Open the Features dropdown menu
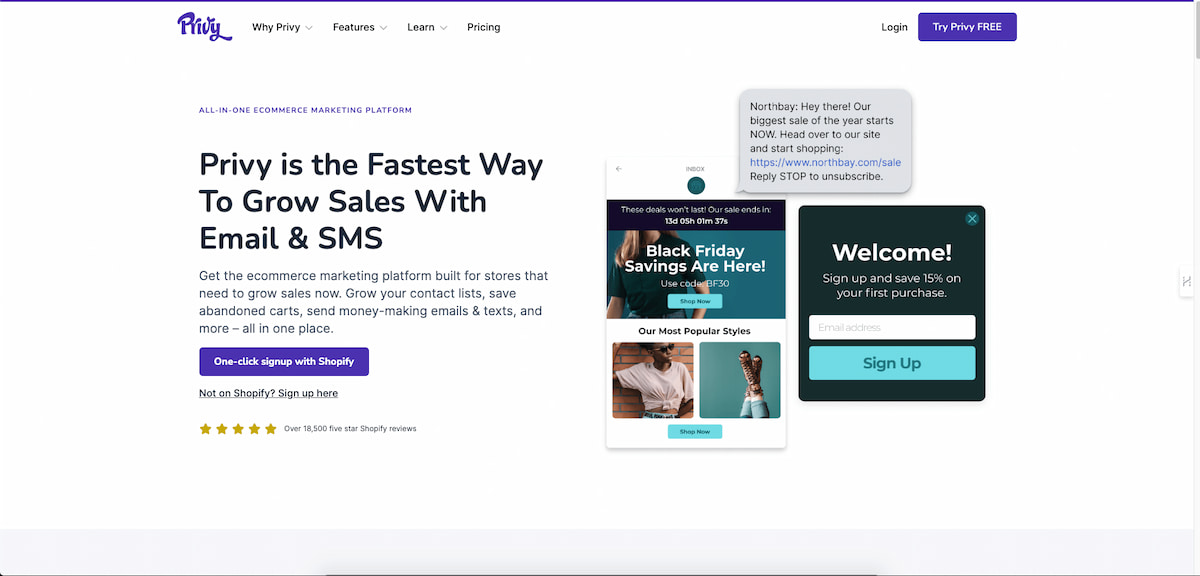Viewport: 1200px width, 576px height. (x=360, y=27)
